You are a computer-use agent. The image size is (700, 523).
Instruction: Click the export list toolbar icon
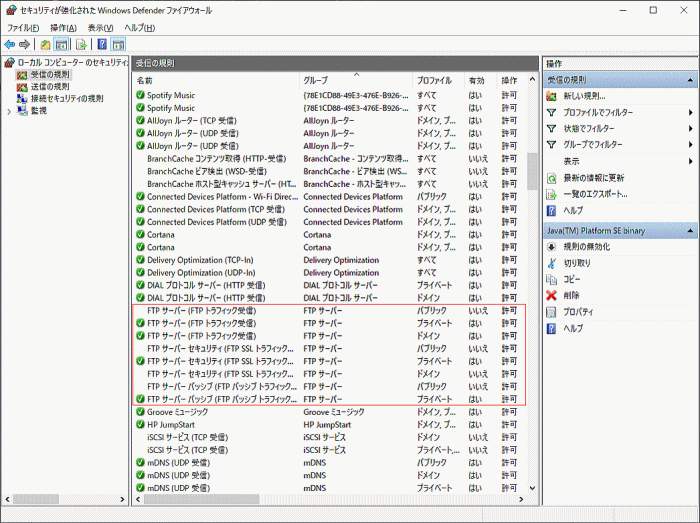click(x=81, y=44)
